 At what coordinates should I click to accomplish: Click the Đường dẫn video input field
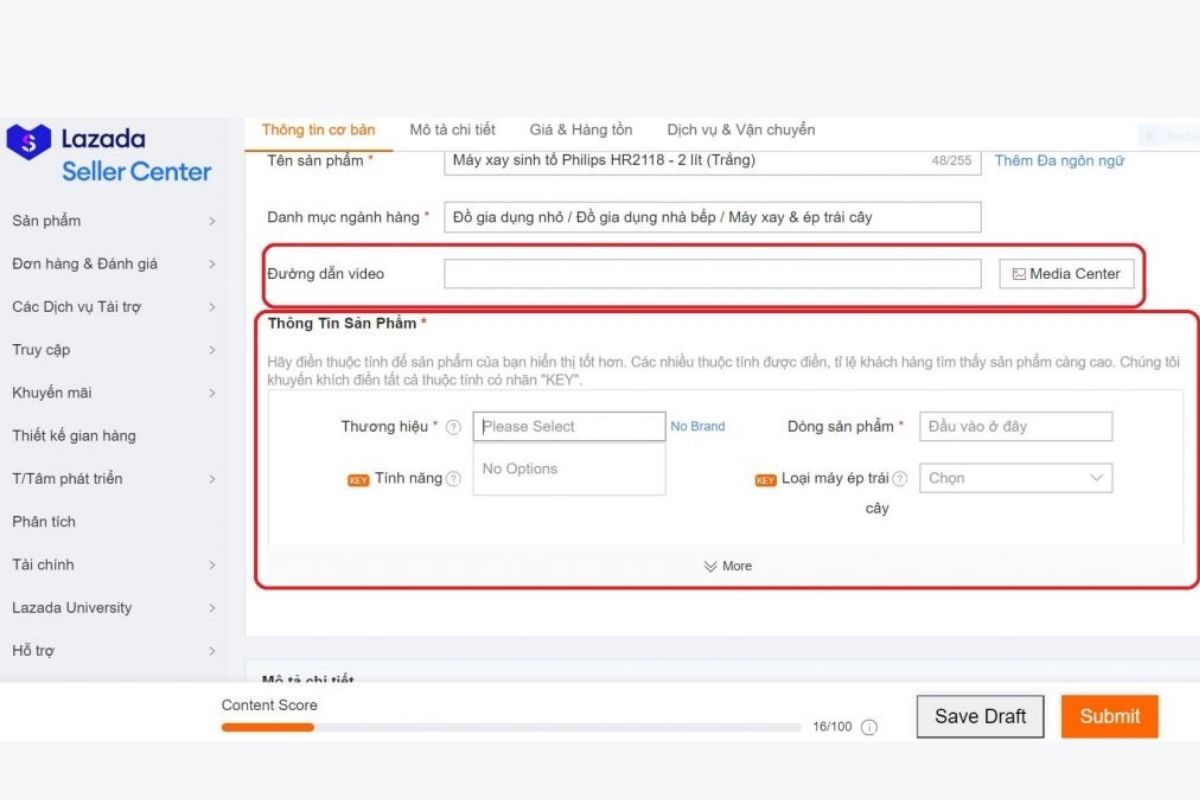coord(712,274)
